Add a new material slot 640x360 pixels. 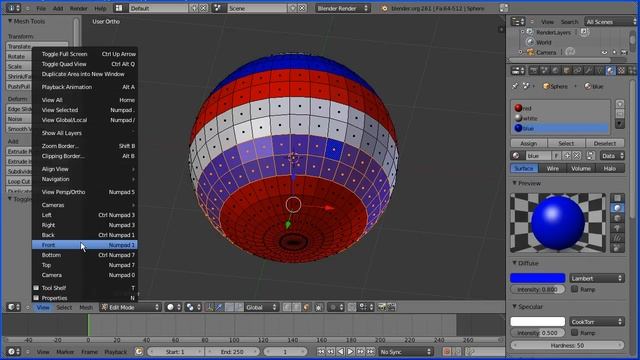click(x=620, y=104)
